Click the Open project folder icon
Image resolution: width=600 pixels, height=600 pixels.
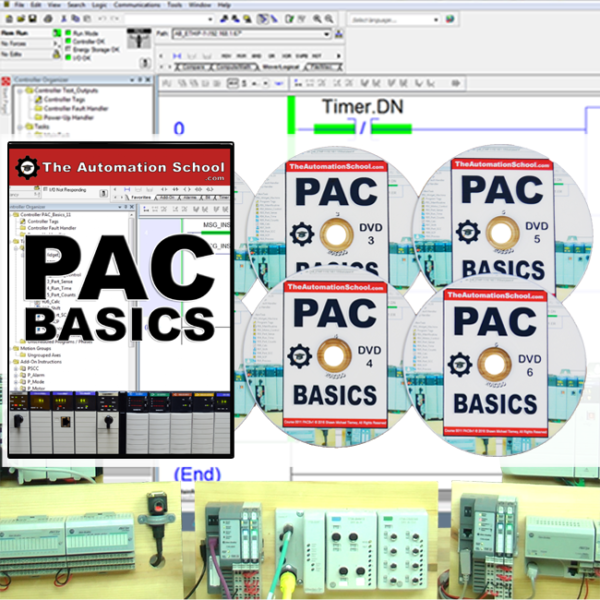pyautogui.click(x=21, y=18)
